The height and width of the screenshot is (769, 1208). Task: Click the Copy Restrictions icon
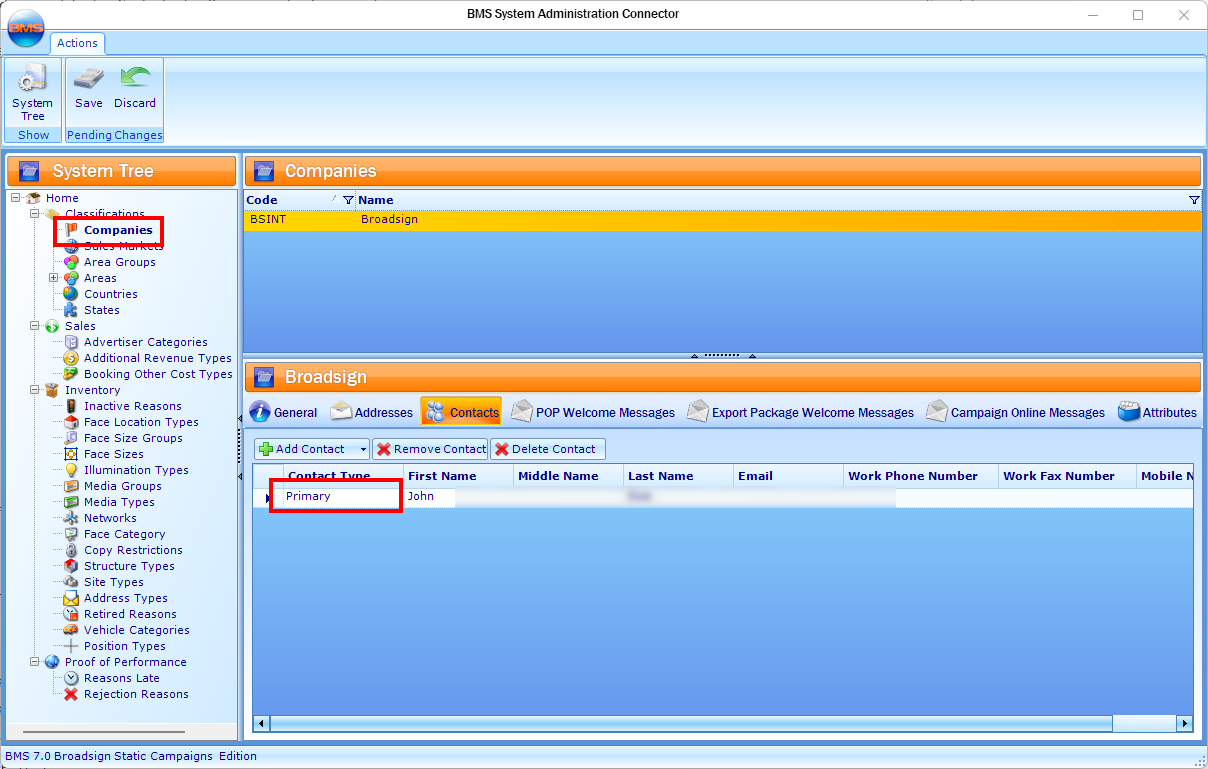[71, 550]
